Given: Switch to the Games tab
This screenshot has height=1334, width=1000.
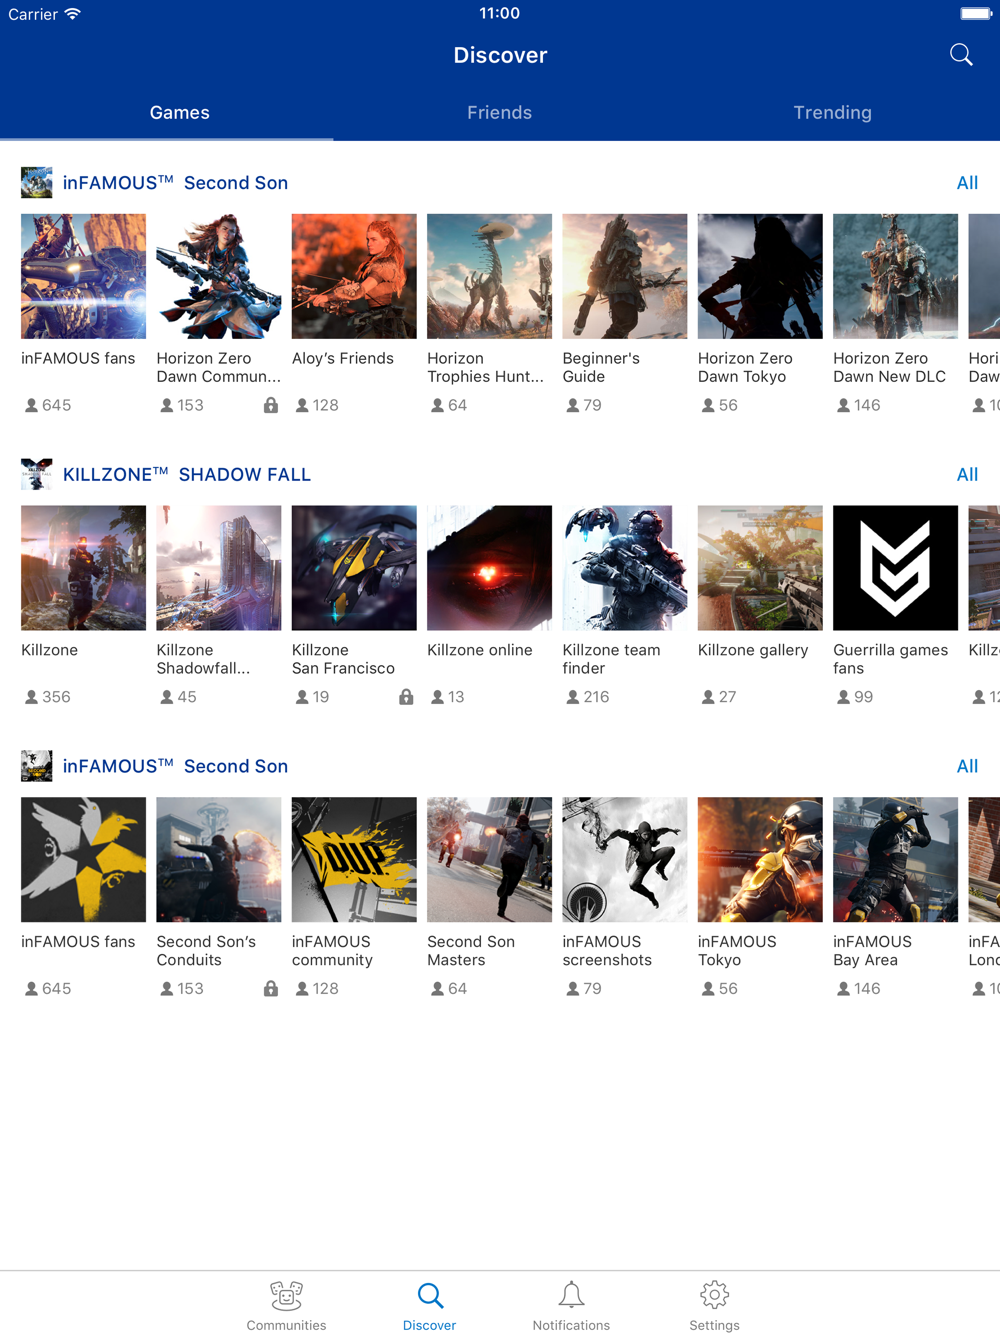Looking at the screenshot, I should (x=180, y=113).
